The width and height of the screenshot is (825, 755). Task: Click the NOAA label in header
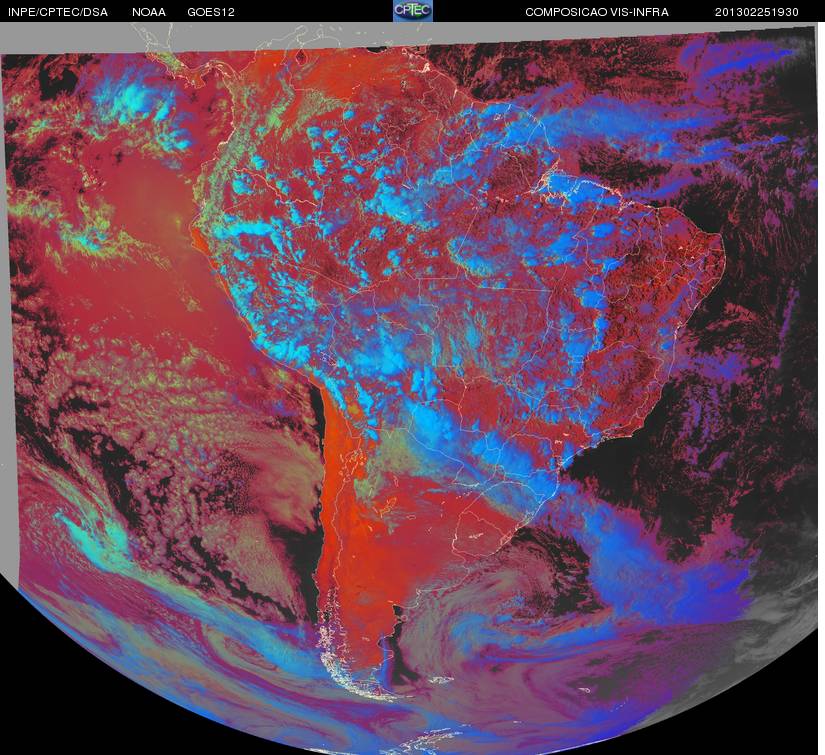coord(149,12)
